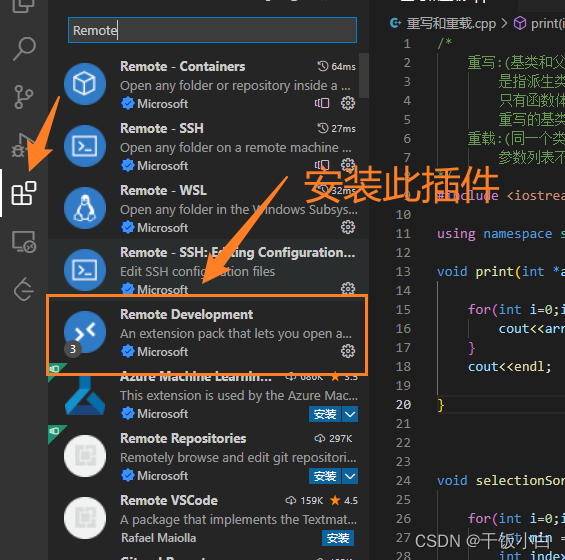565x560 pixels.
Task: Click the 'void print(int' code on line 13
Action: pos(490,272)
